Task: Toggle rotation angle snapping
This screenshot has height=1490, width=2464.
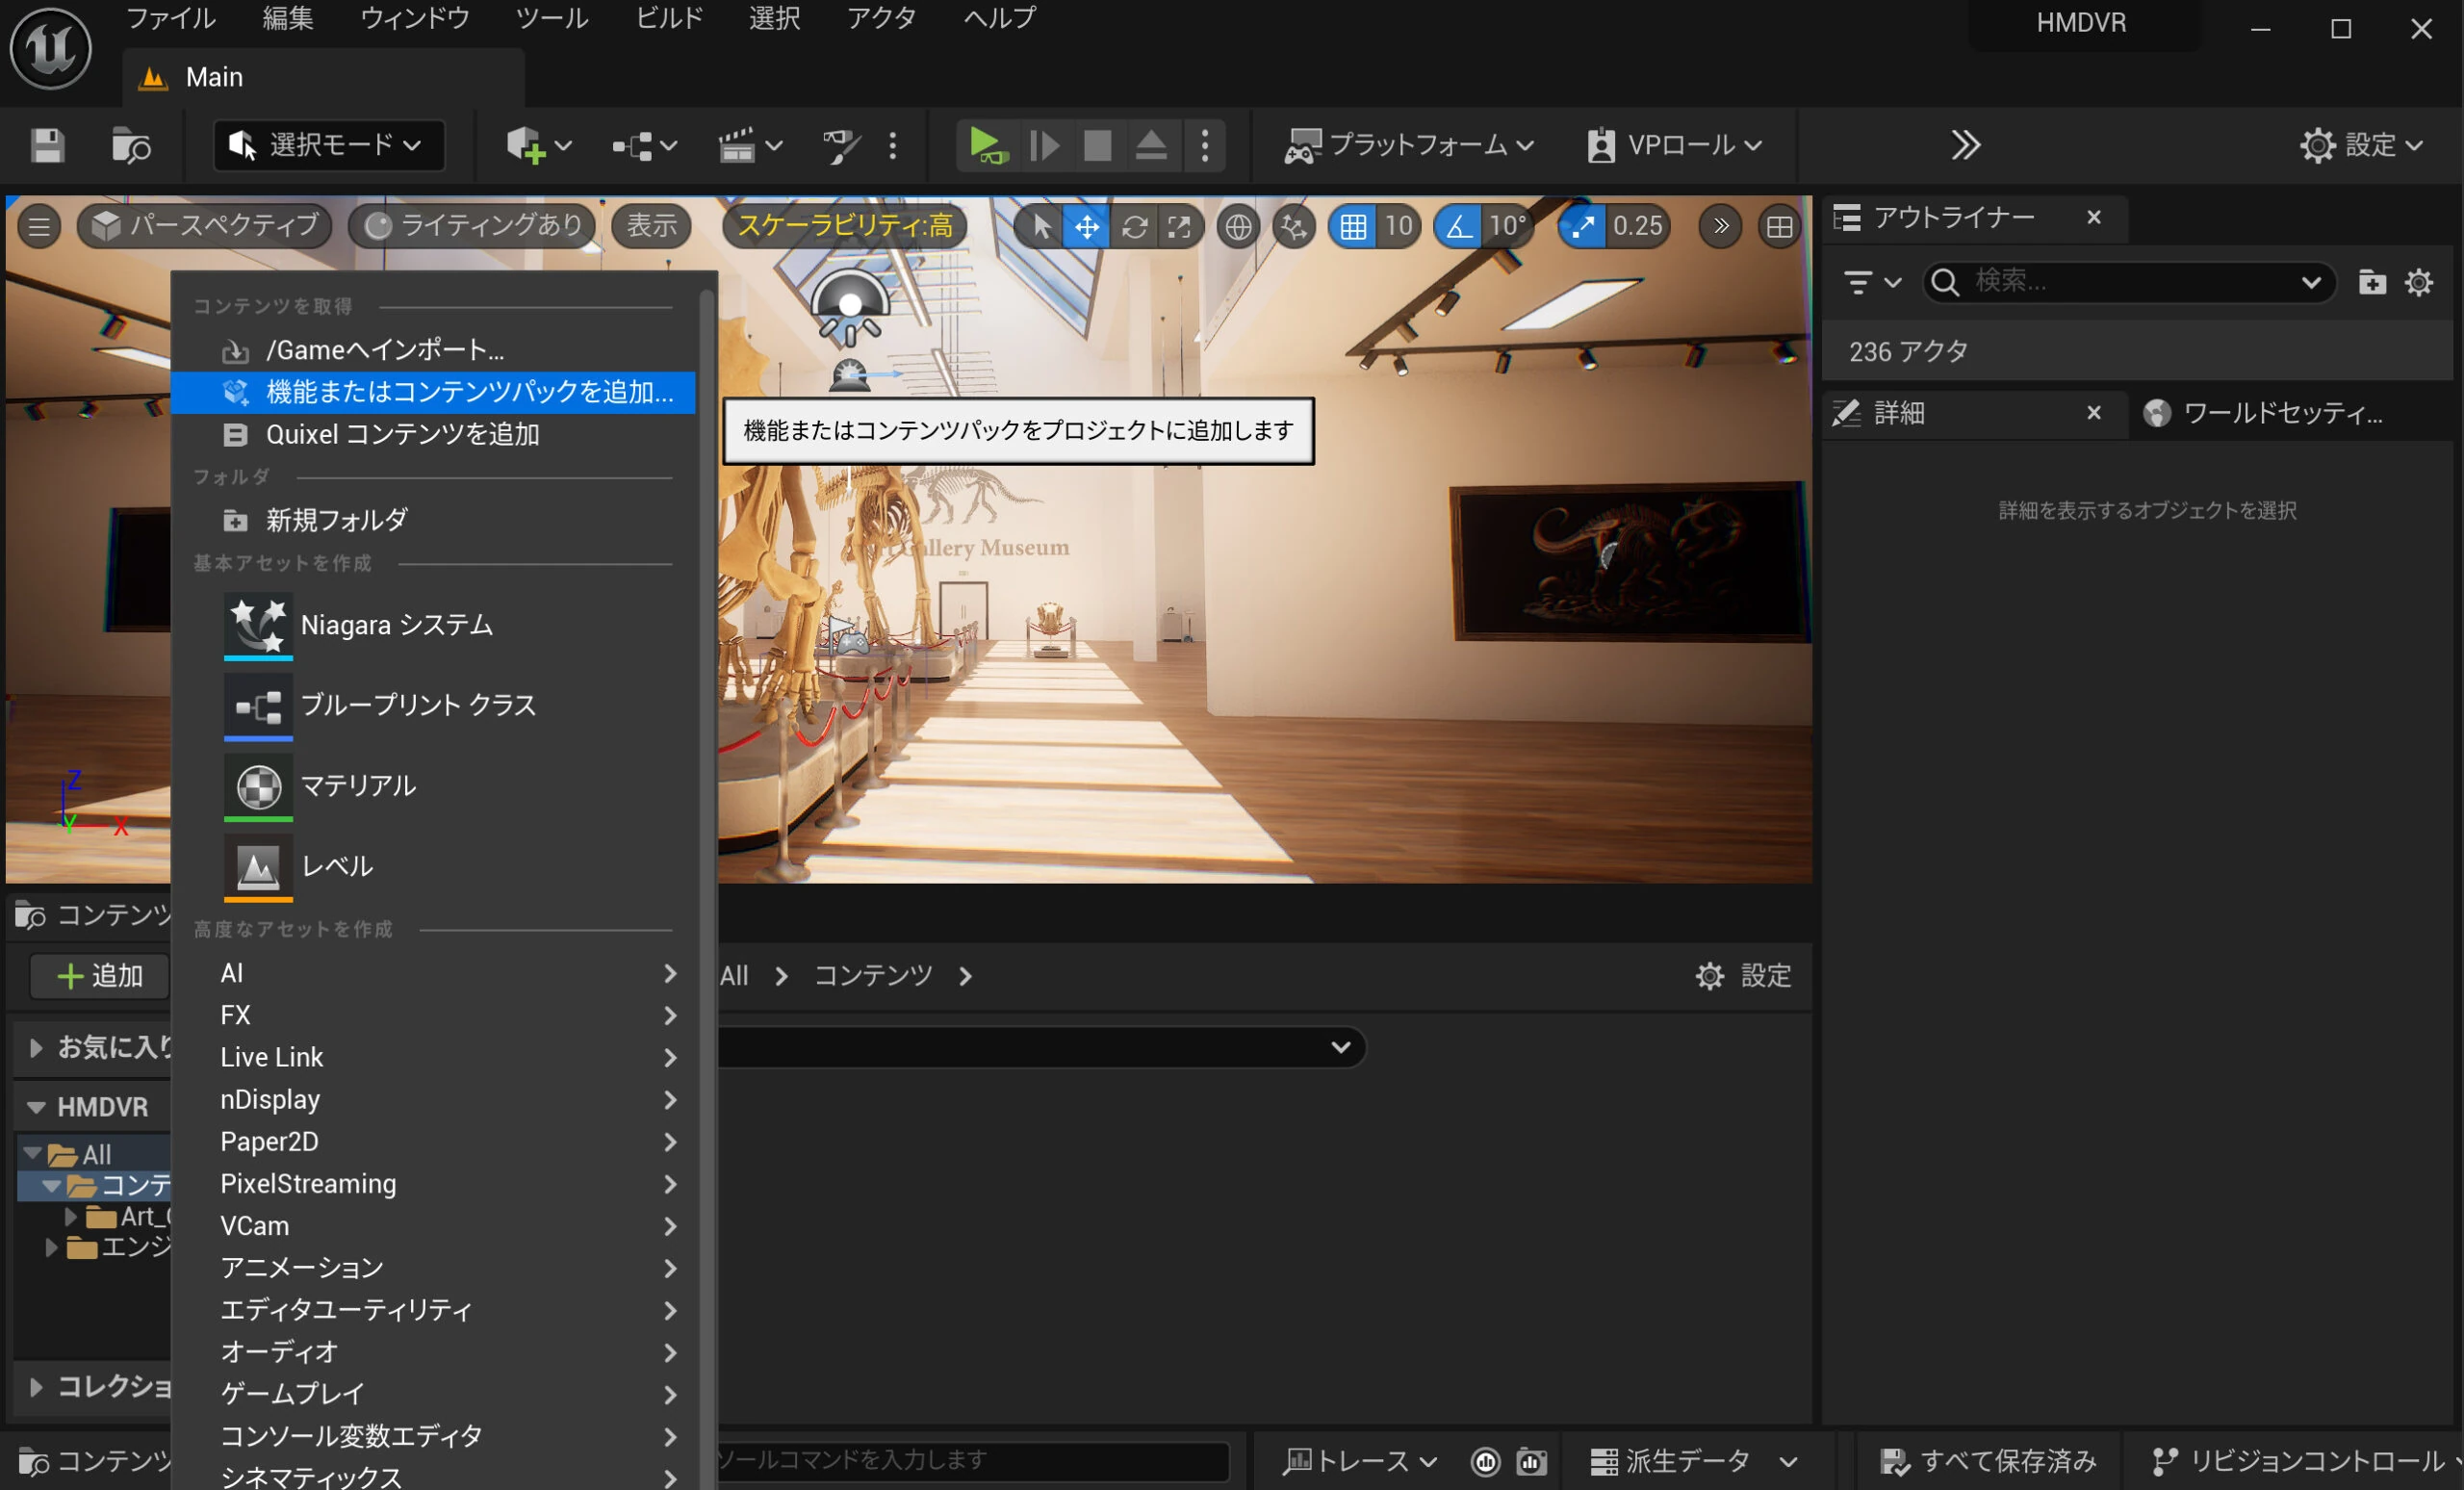Action: point(1458,227)
